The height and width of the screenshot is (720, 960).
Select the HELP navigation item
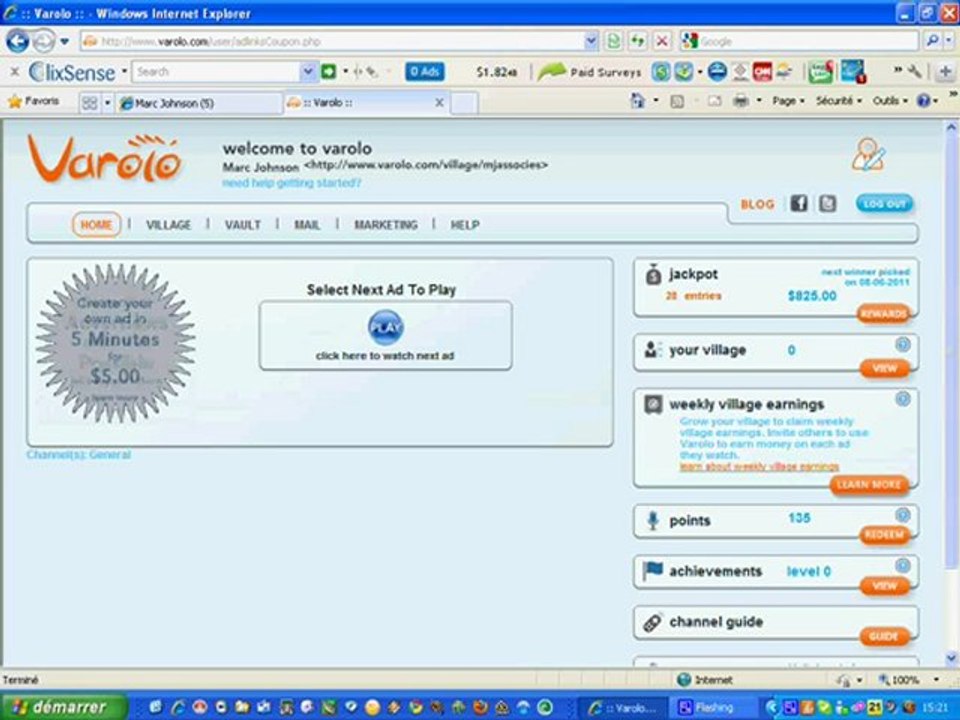point(465,225)
